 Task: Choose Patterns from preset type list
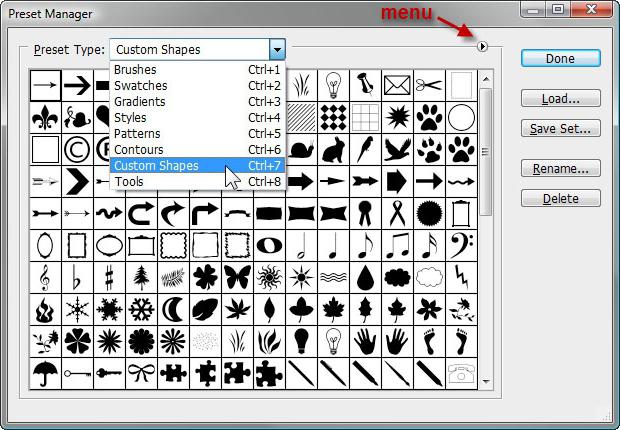(197, 134)
